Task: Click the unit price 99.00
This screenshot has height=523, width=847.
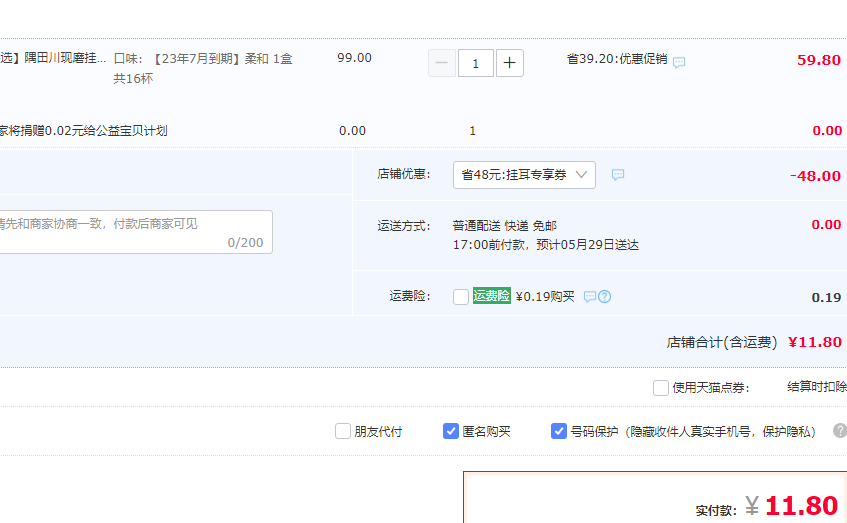Action: tap(354, 58)
